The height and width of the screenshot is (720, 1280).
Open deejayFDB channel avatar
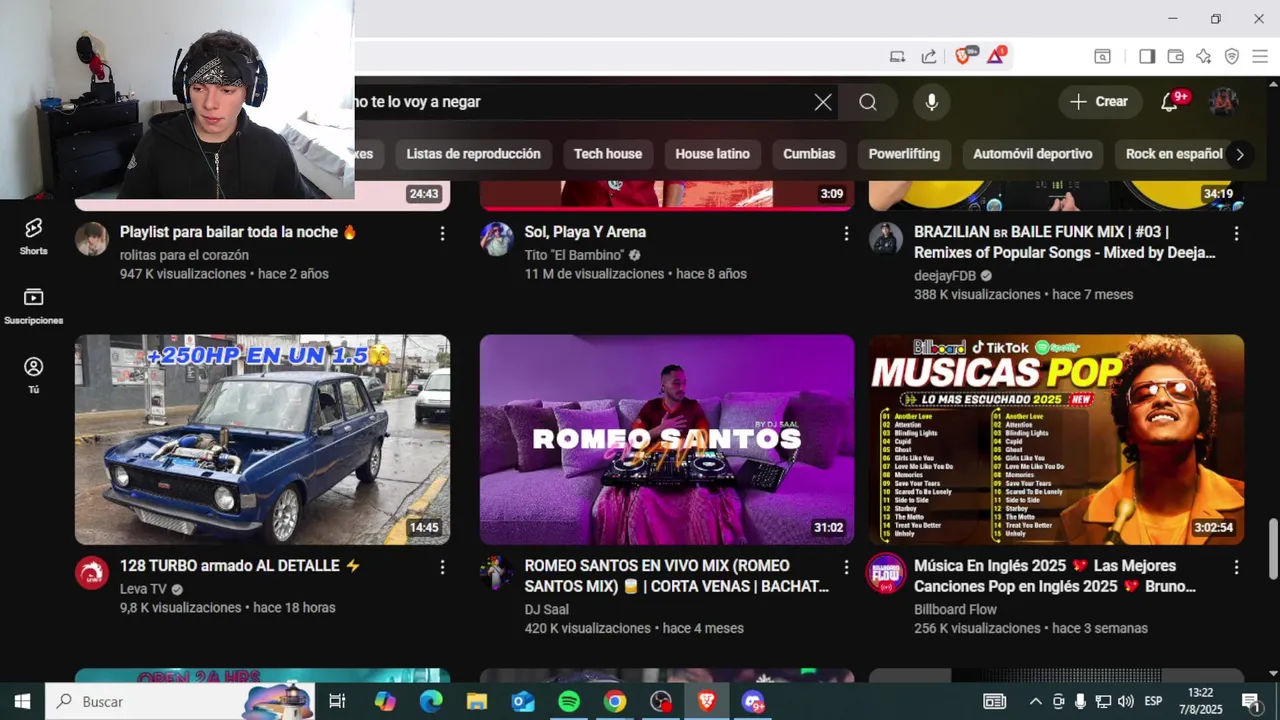pyautogui.click(x=886, y=239)
